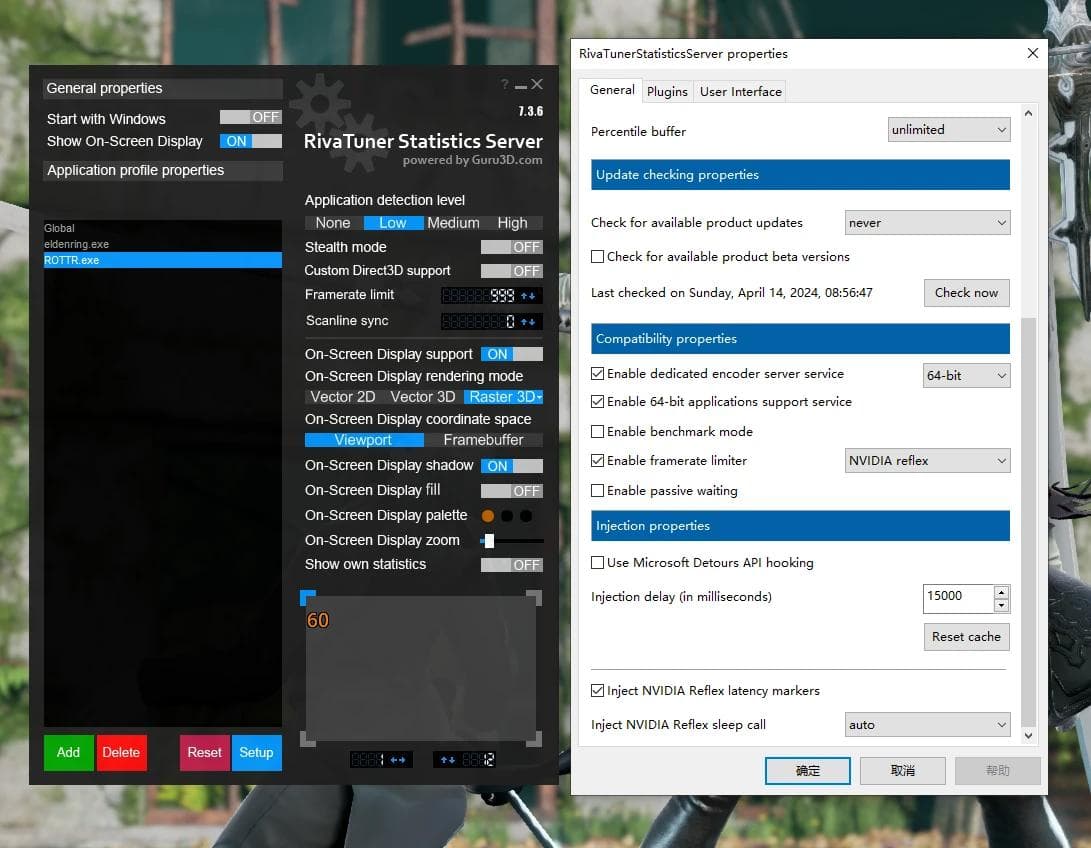Open the Percentile buffer dropdown
This screenshot has height=848, width=1091.
click(949, 129)
